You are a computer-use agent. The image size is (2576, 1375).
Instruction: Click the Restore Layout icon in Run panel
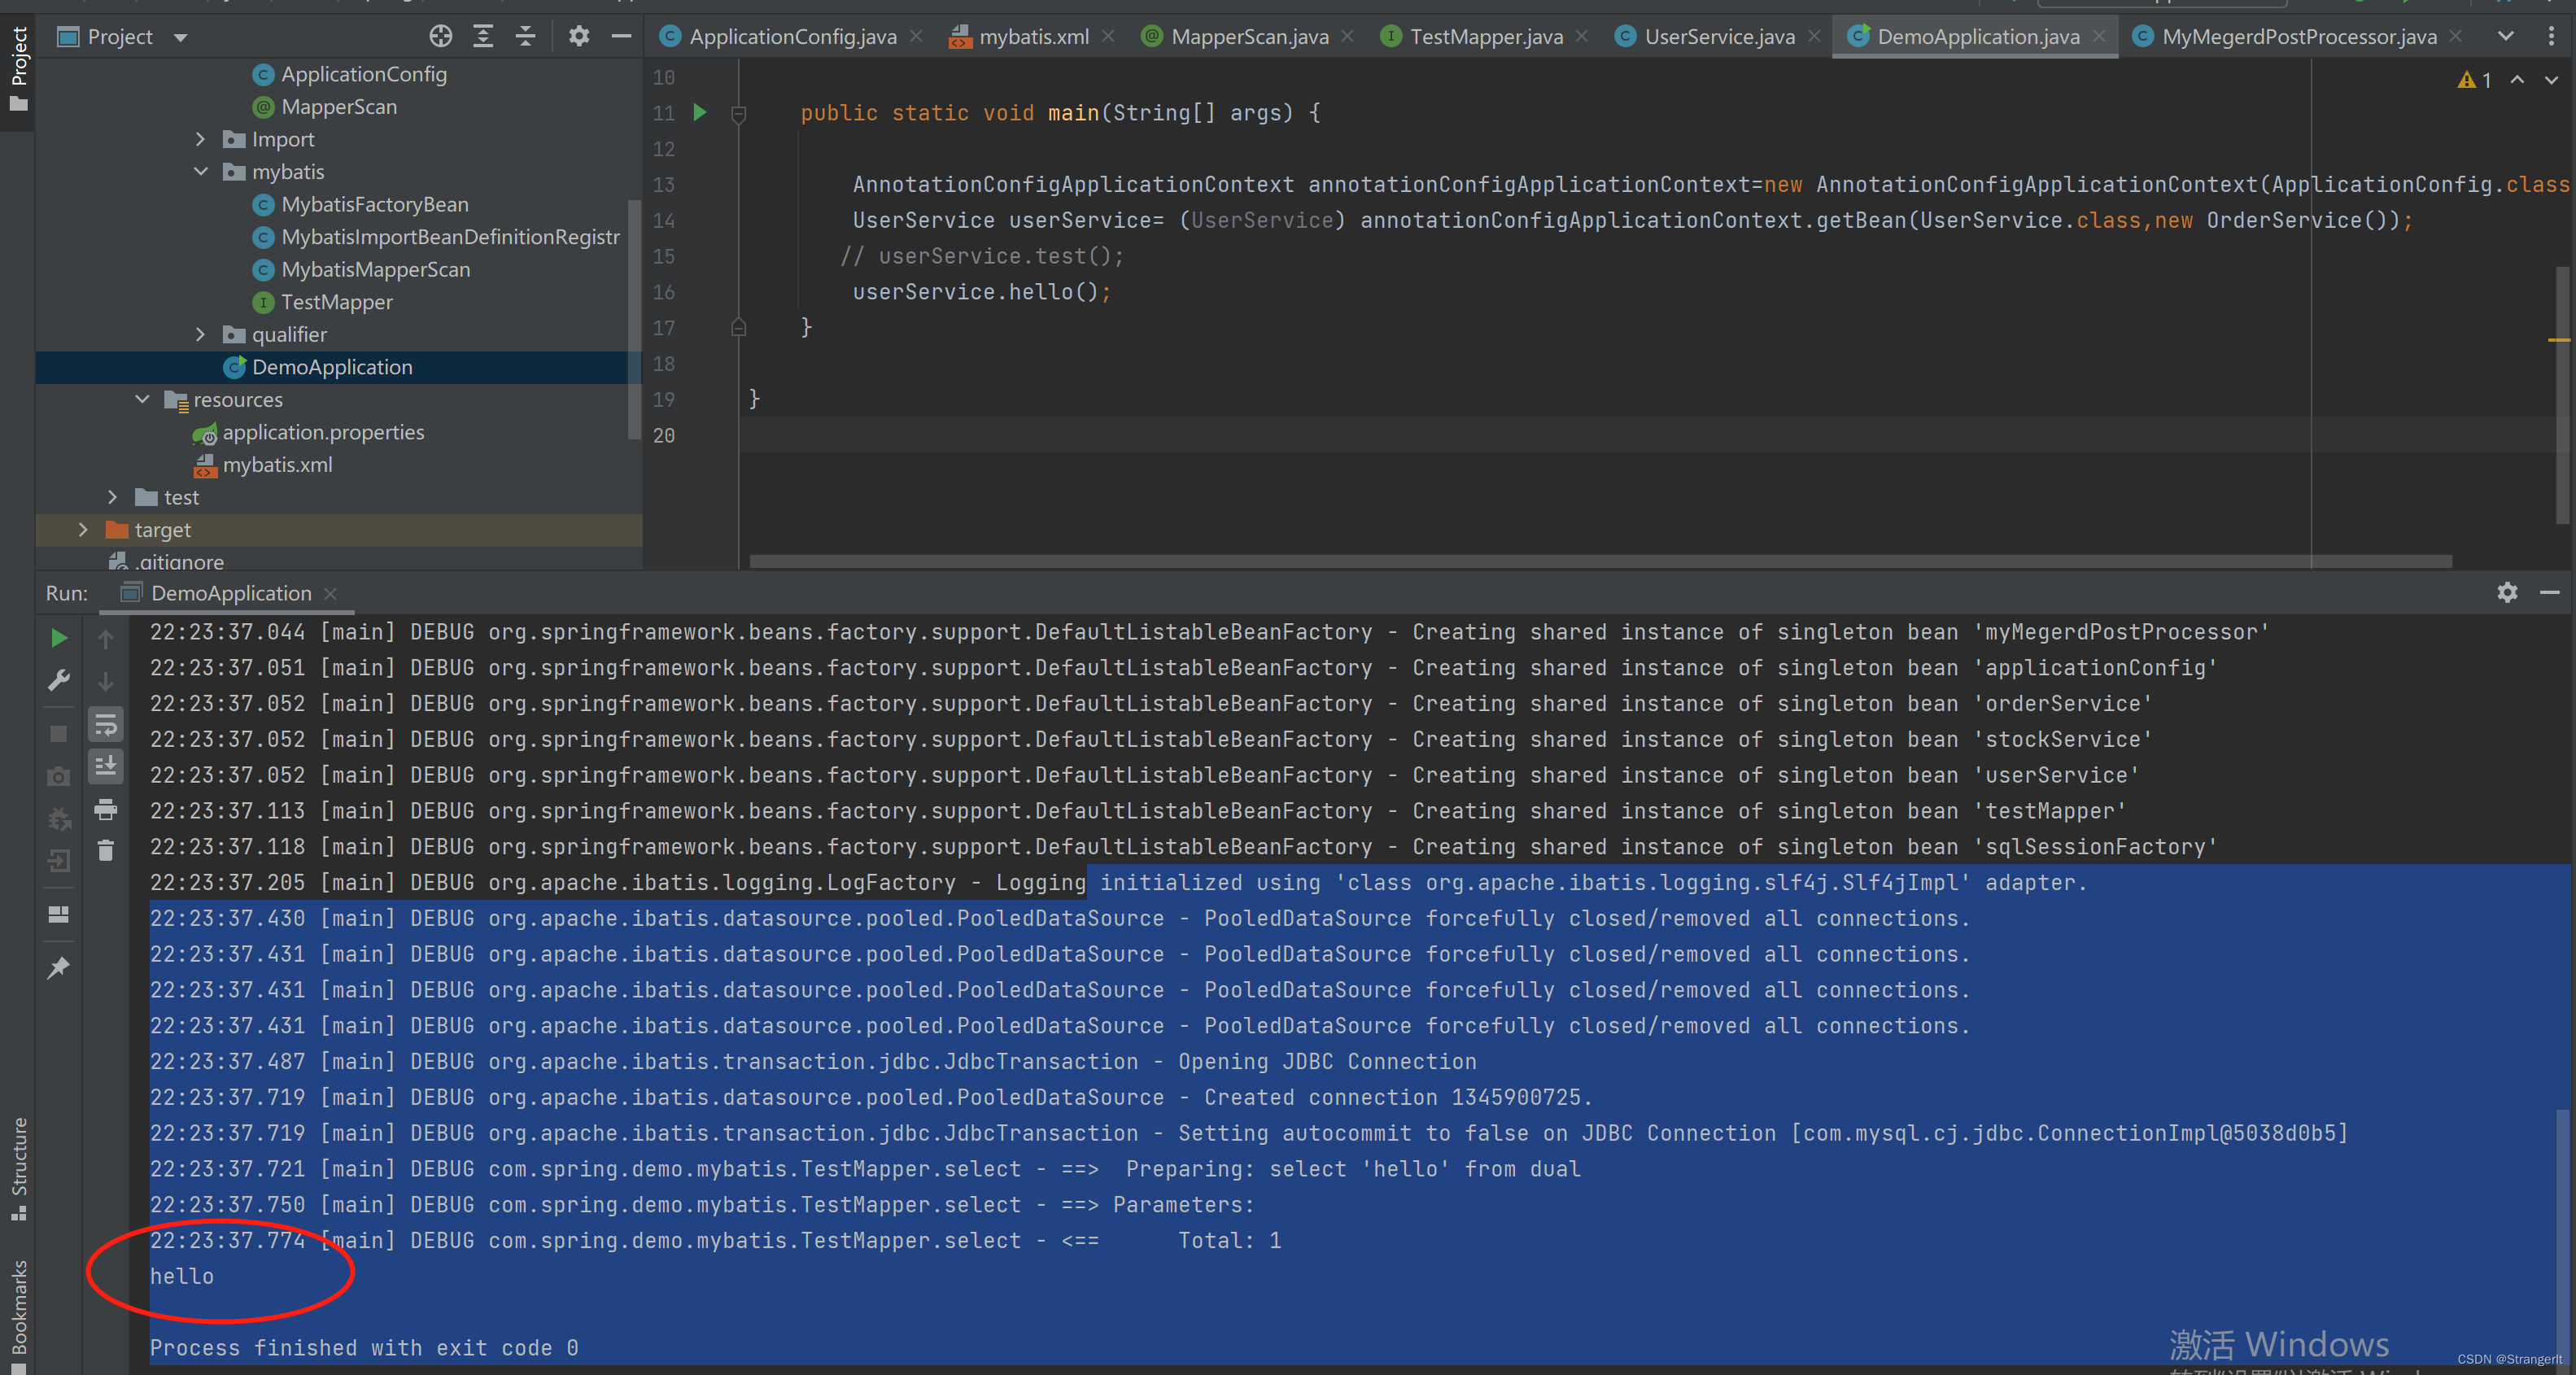pos(59,914)
